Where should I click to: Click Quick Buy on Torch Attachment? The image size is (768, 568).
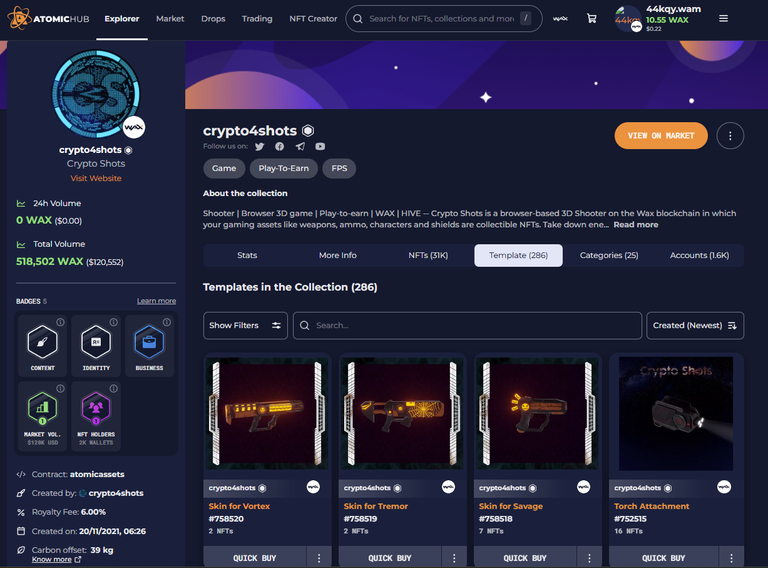click(664, 558)
